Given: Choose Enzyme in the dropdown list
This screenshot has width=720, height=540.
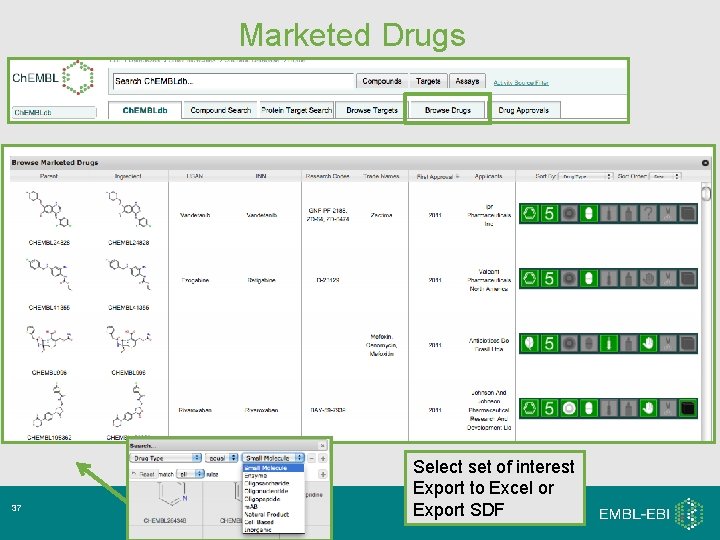Looking at the screenshot, I should (273, 476).
